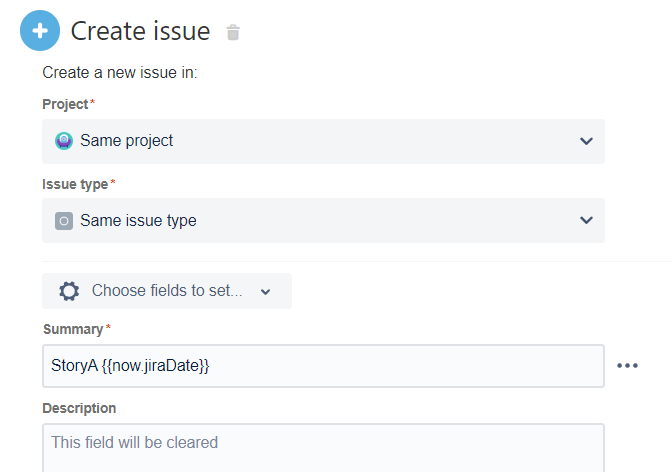The image size is (672, 472).
Task: Click the Issue type field label
Action: point(75,184)
